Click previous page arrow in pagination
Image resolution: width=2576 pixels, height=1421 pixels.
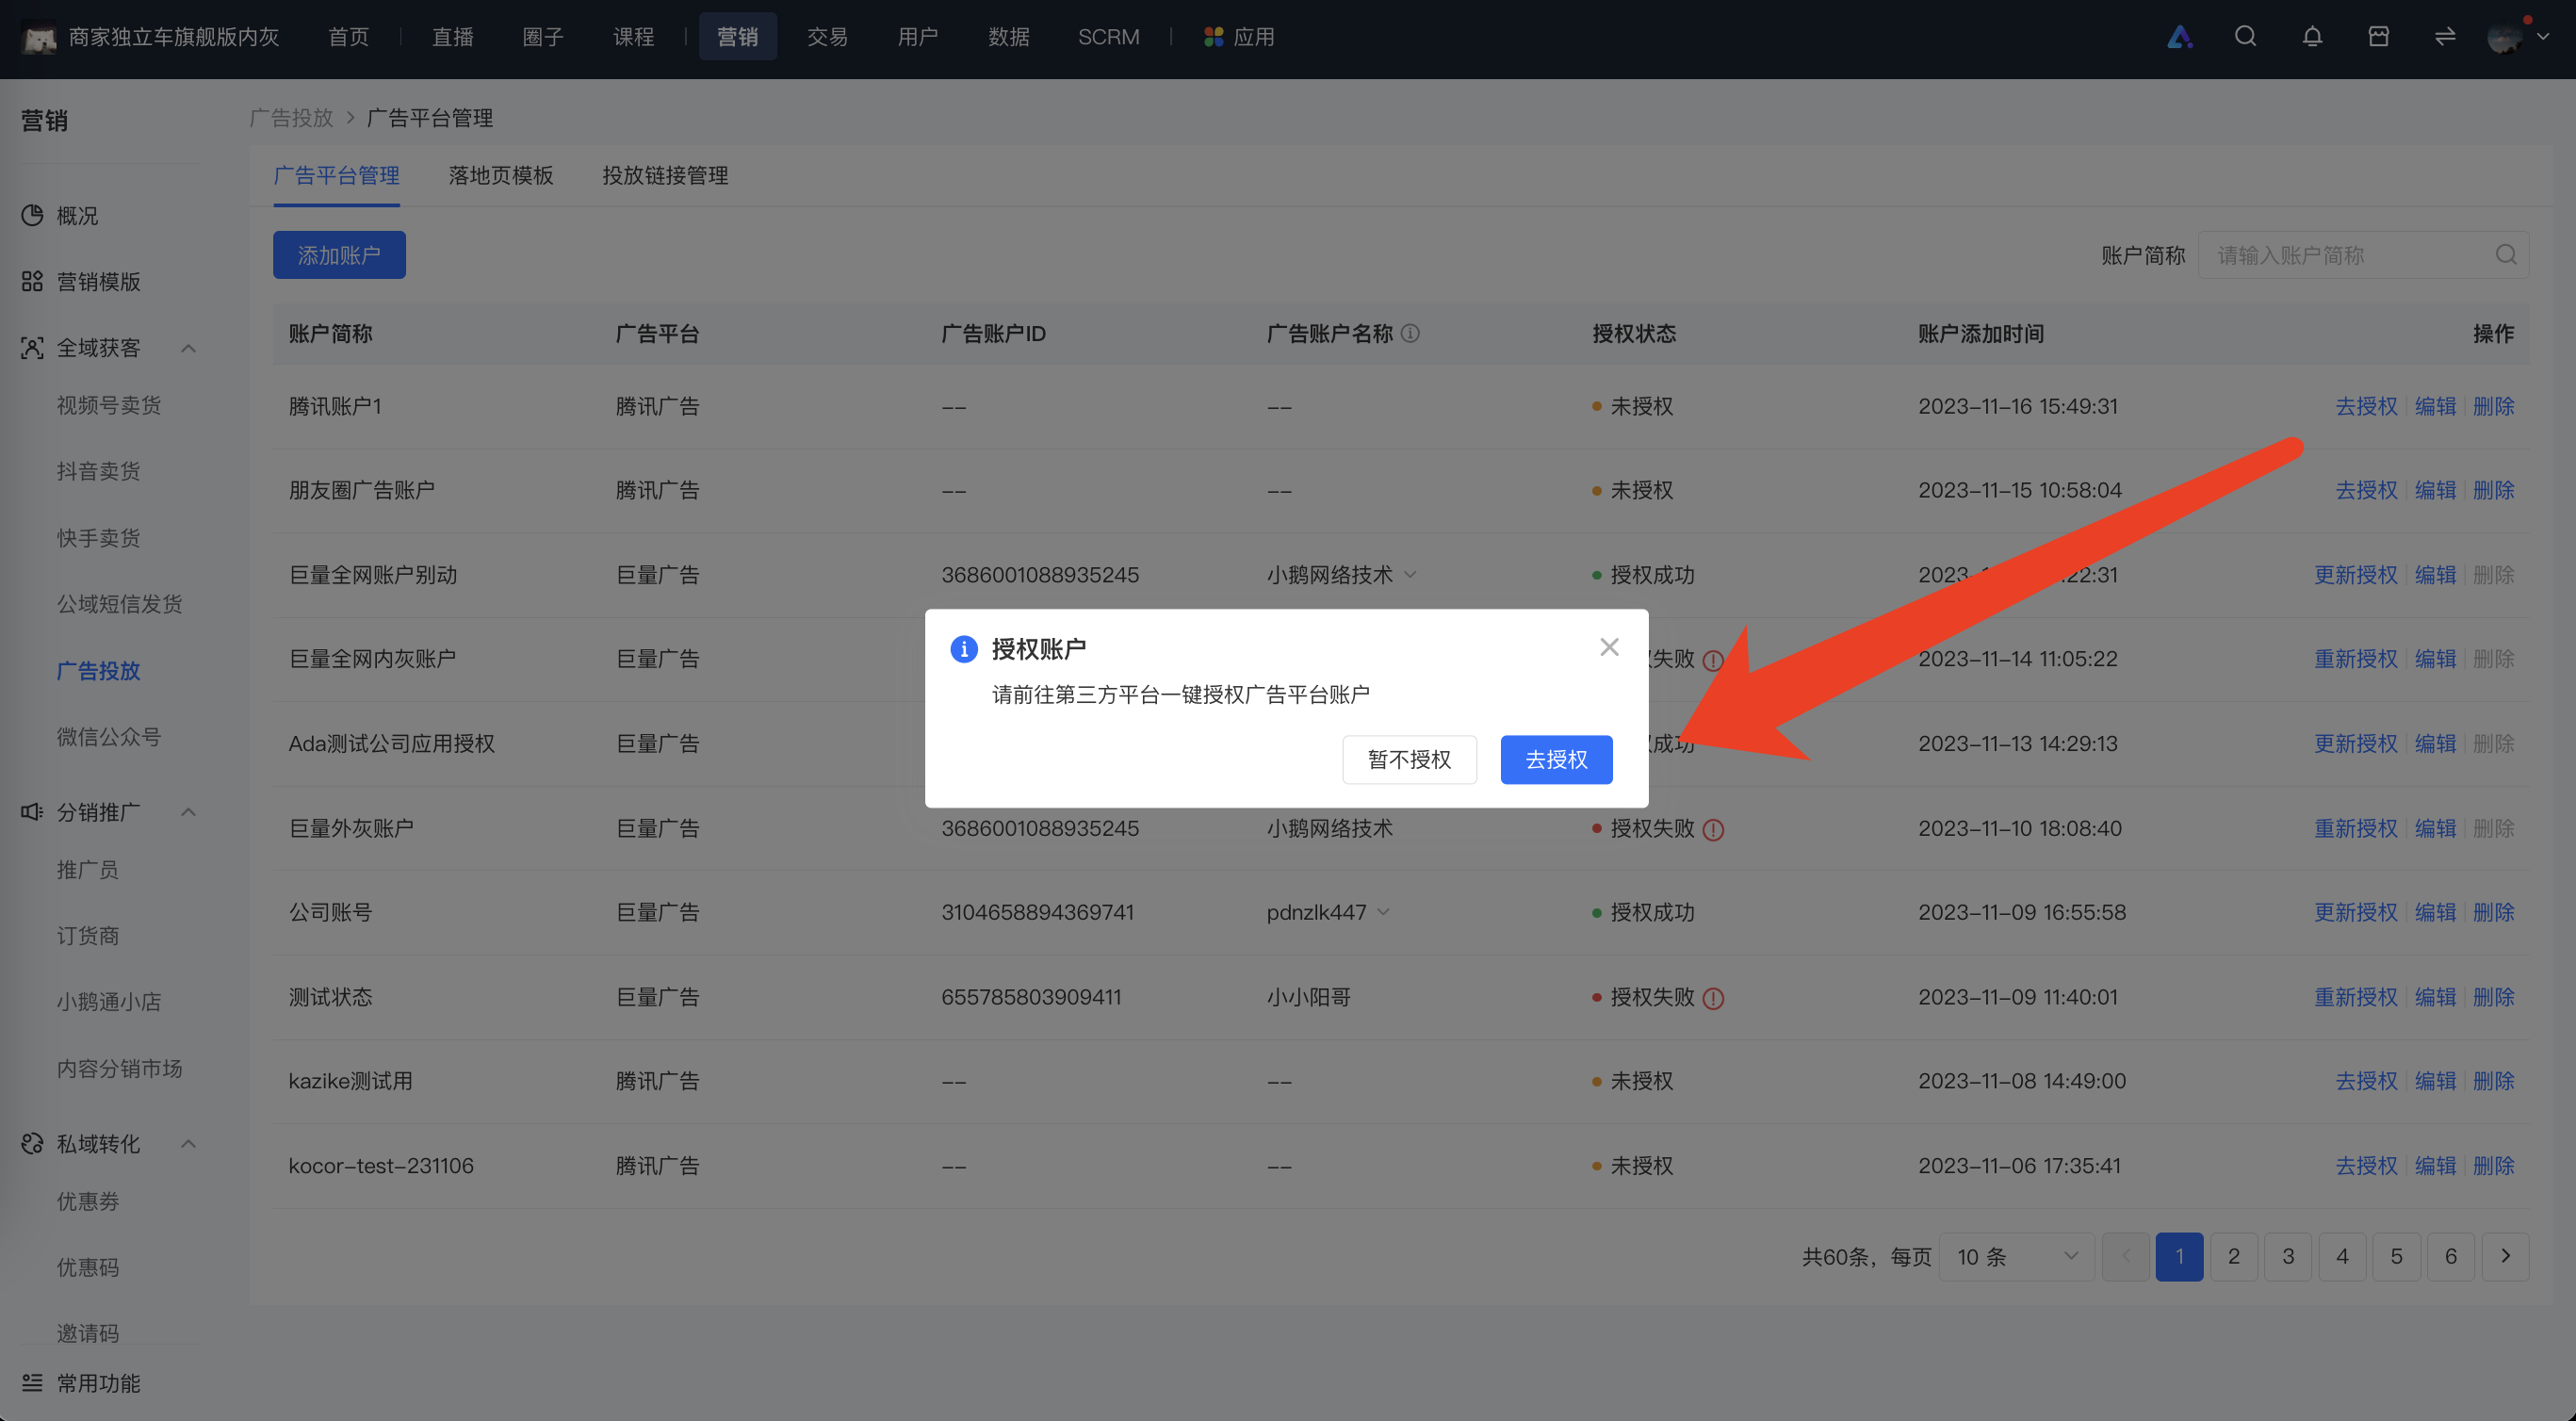(2125, 1256)
